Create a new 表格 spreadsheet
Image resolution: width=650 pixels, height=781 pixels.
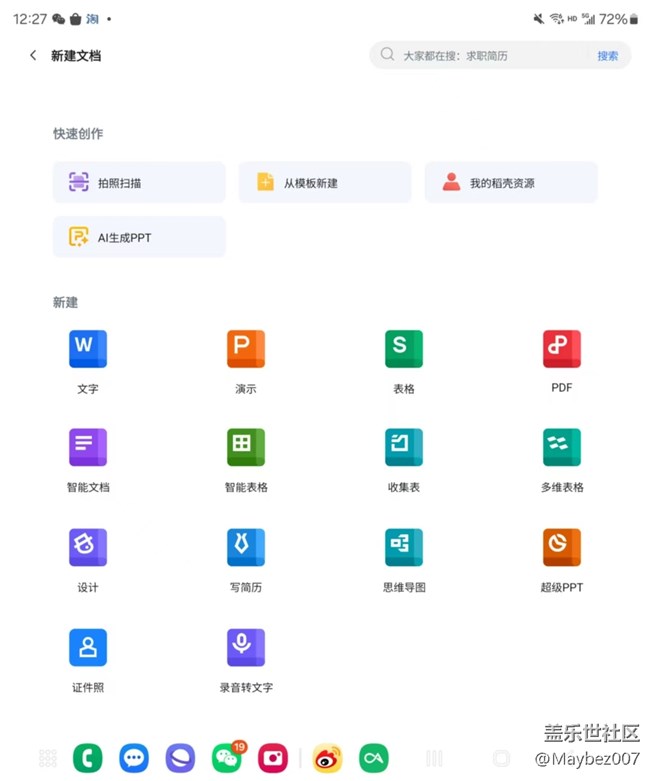point(403,362)
